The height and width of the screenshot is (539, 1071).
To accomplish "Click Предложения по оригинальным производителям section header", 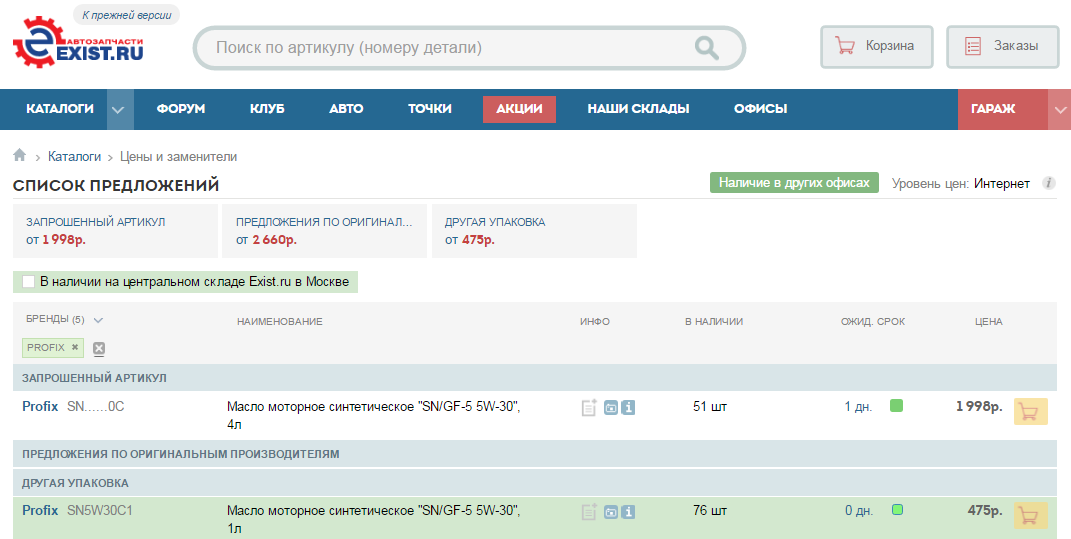I will [535, 454].
